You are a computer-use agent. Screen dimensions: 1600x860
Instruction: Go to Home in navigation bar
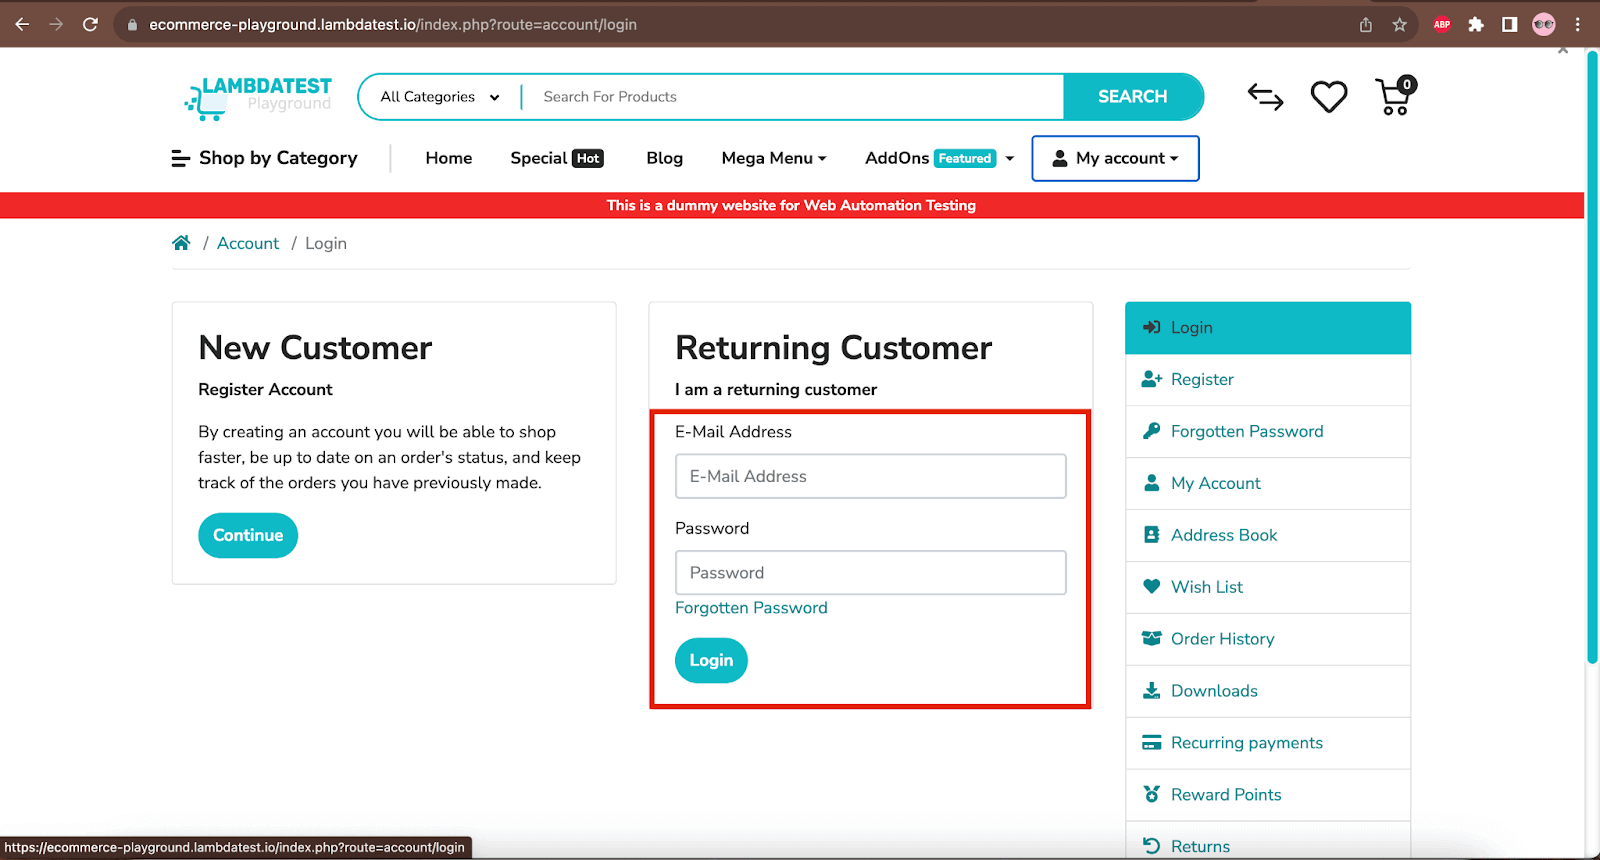(449, 158)
